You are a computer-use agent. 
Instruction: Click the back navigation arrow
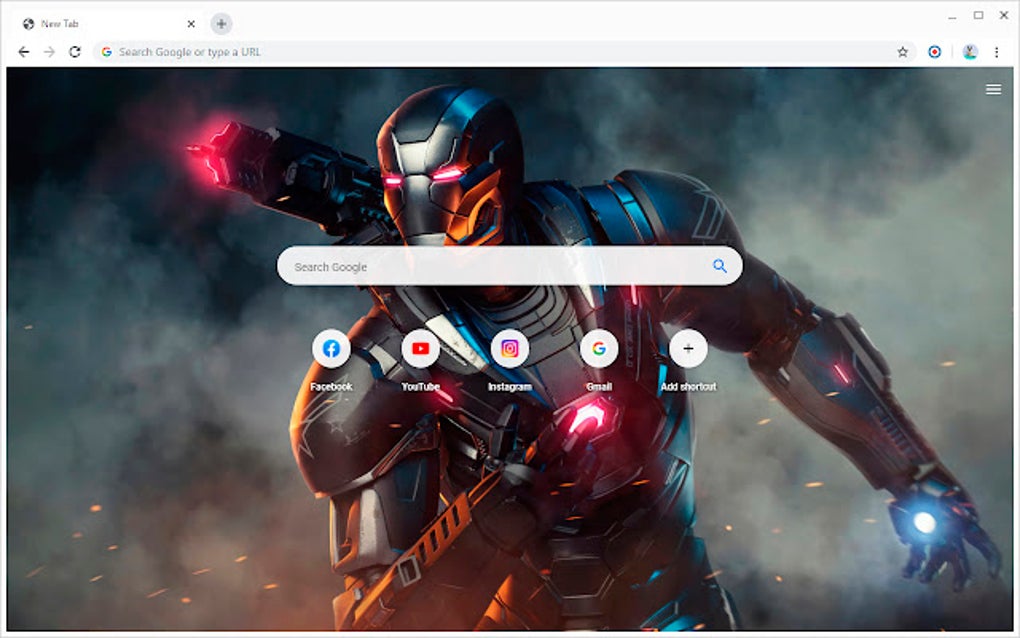pos(22,51)
